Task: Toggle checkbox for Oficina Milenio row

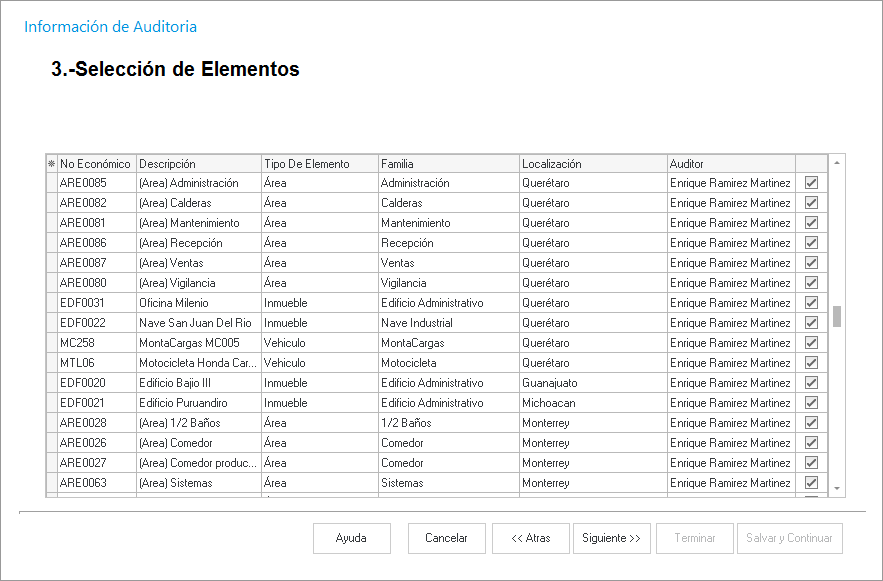Action: pyautogui.click(x=811, y=303)
